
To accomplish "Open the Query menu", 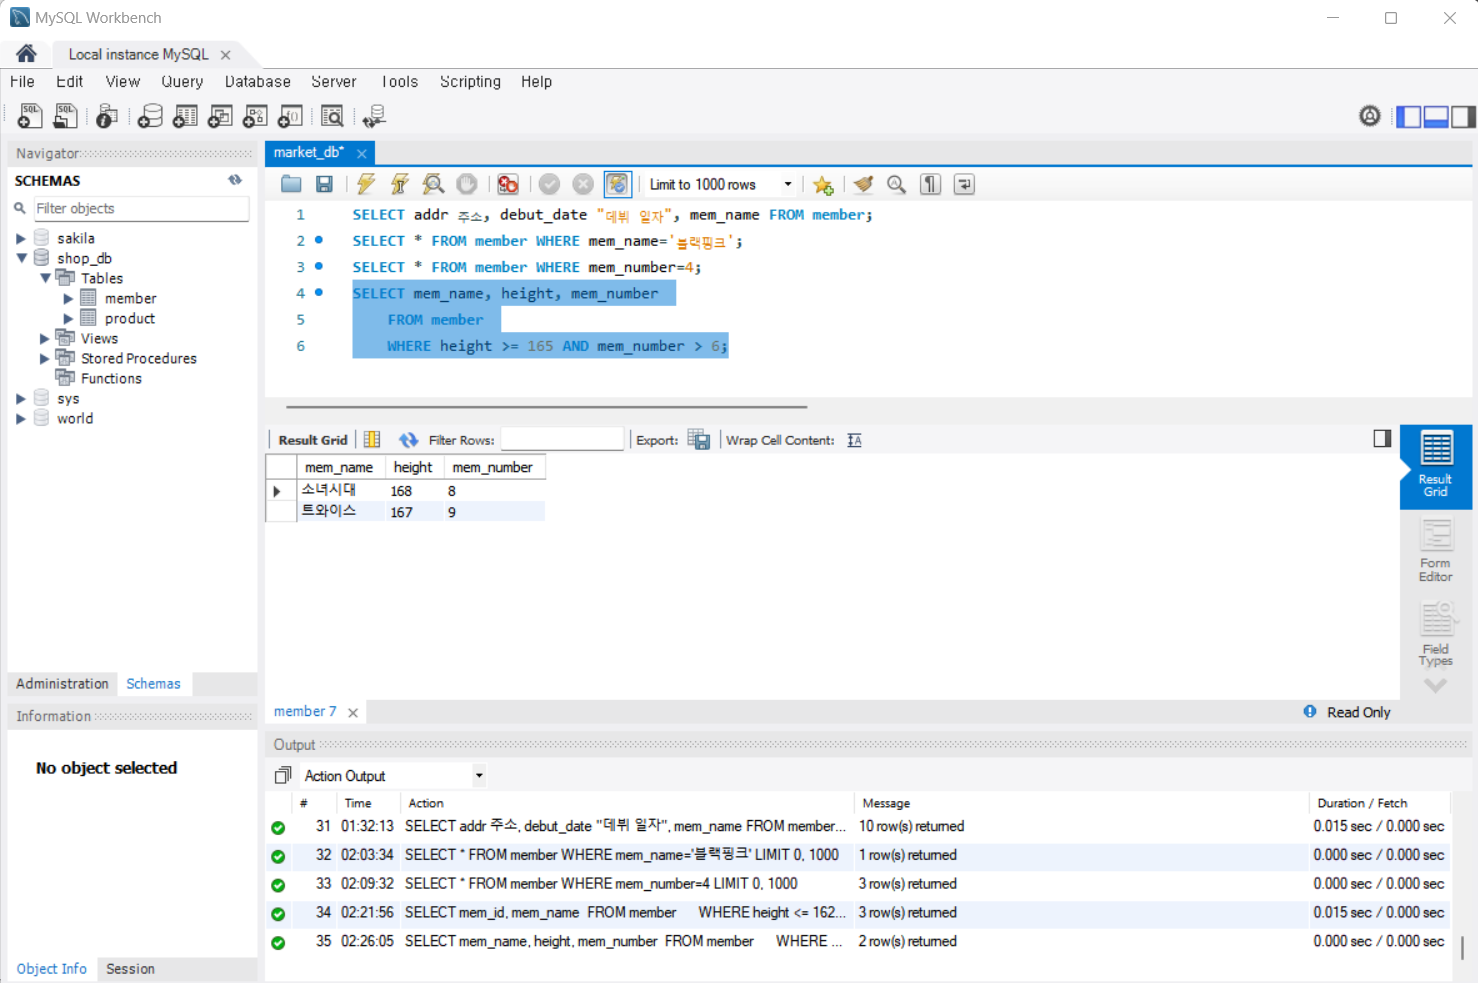I will 182,82.
